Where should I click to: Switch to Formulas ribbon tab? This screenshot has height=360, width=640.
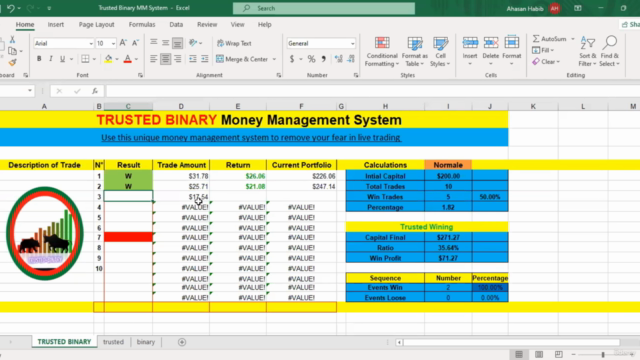click(x=142, y=24)
